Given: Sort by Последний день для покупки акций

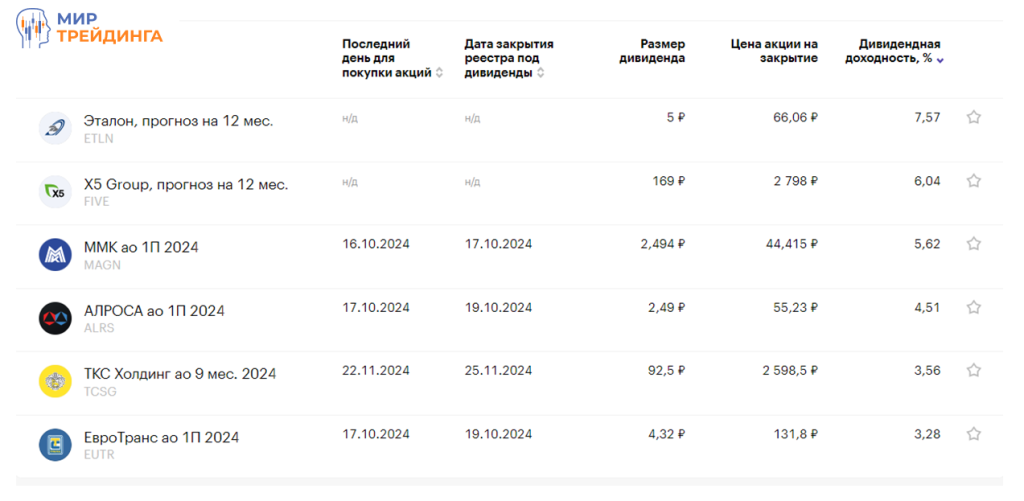Looking at the screenshot, I should point(438,73).
